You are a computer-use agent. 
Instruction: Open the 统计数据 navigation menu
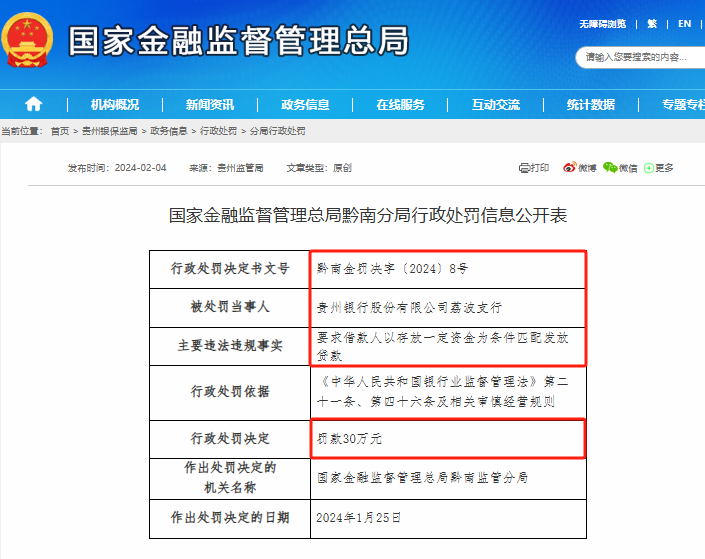pos(591,104)
